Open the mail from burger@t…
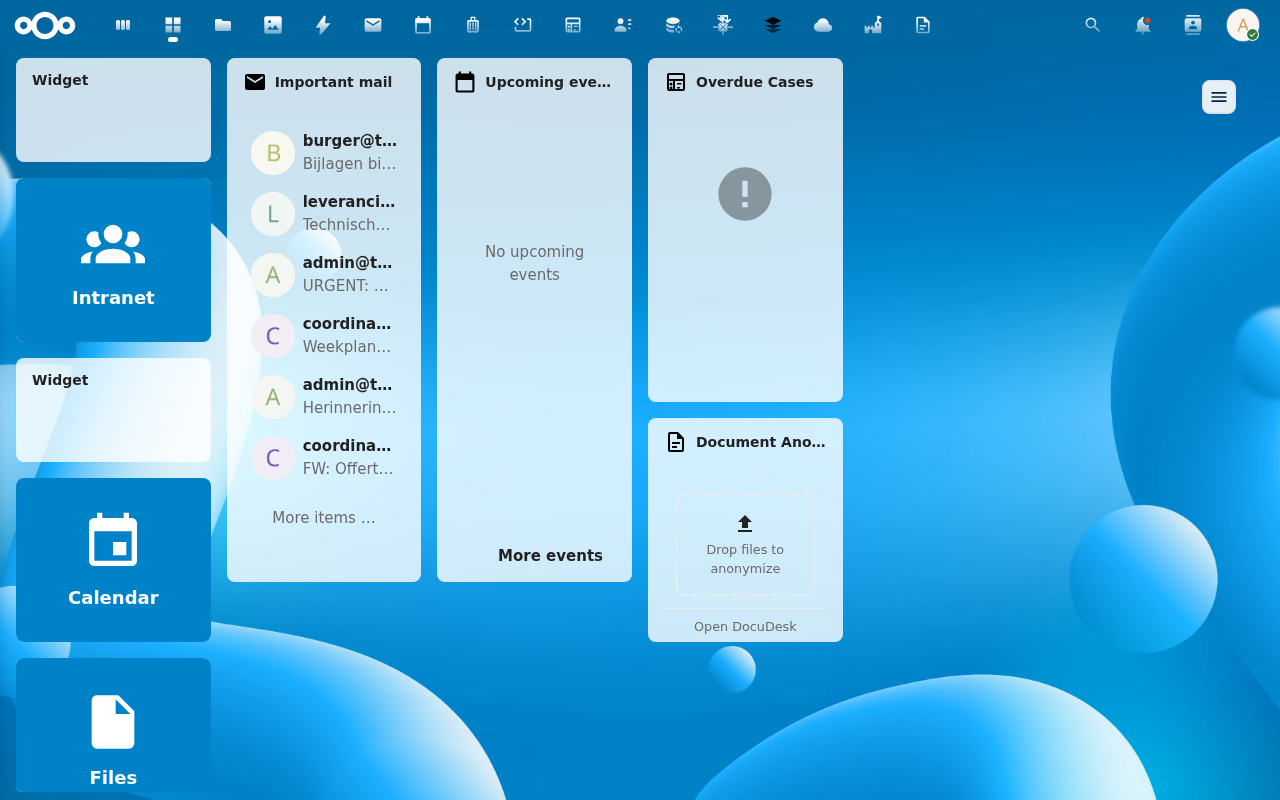Screen dimensions: 1280x800 324,152
